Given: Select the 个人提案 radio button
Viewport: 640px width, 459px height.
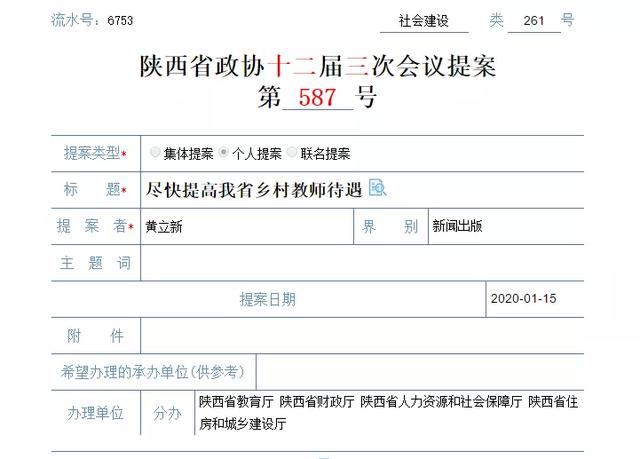Looking at the screenshot, I should 223,152.
